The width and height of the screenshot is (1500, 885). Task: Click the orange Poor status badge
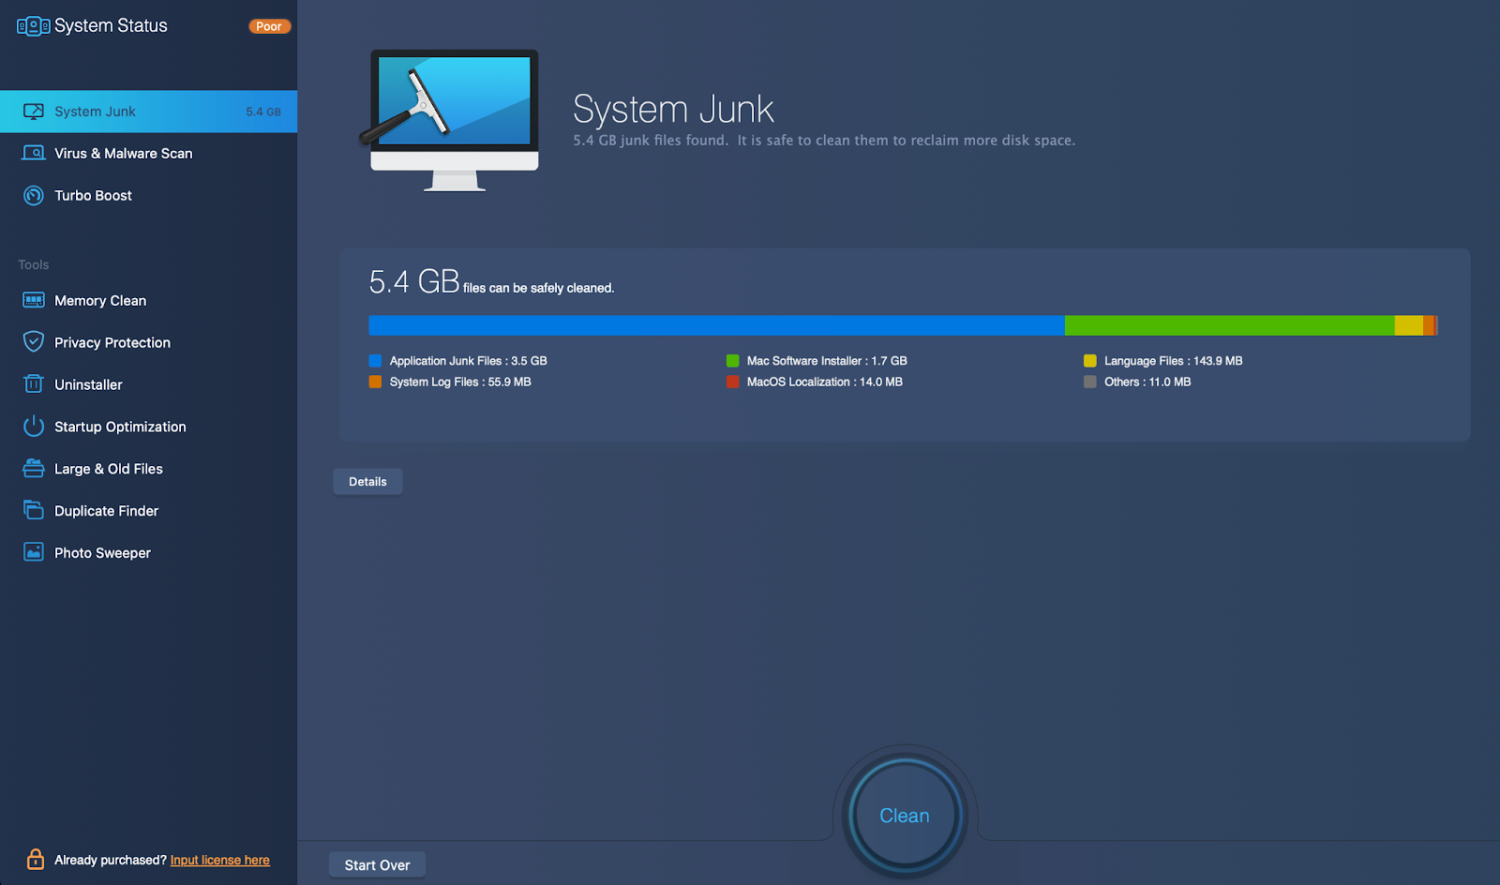(x=269, y=26)
